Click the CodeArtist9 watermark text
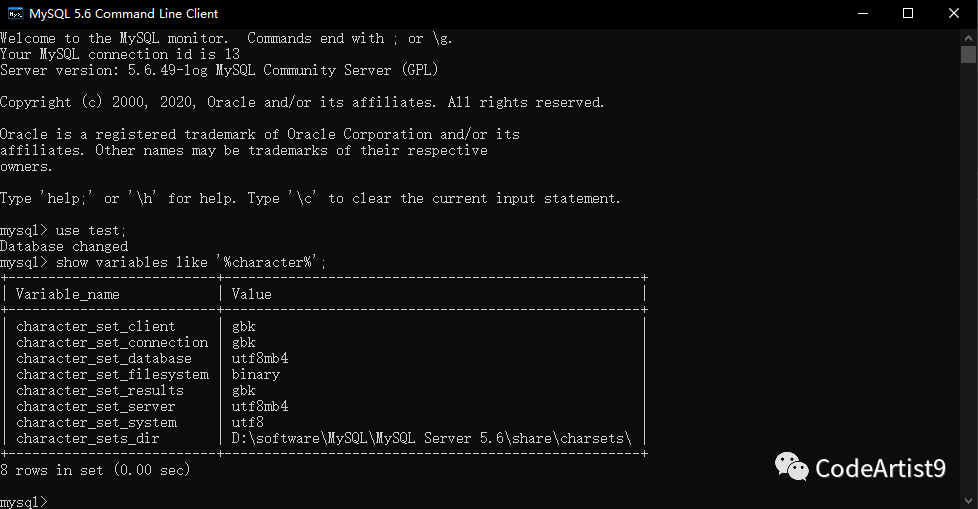Viewport: 978px width, 509px height. click(x=880, y=468)
